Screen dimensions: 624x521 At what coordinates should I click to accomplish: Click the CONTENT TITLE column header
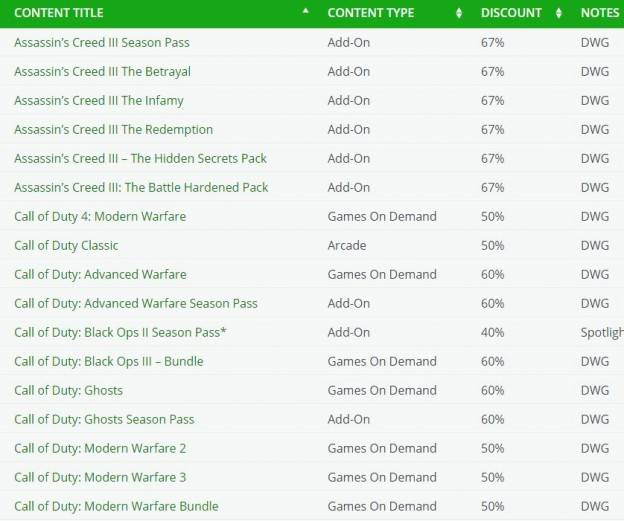pos(58,13)
